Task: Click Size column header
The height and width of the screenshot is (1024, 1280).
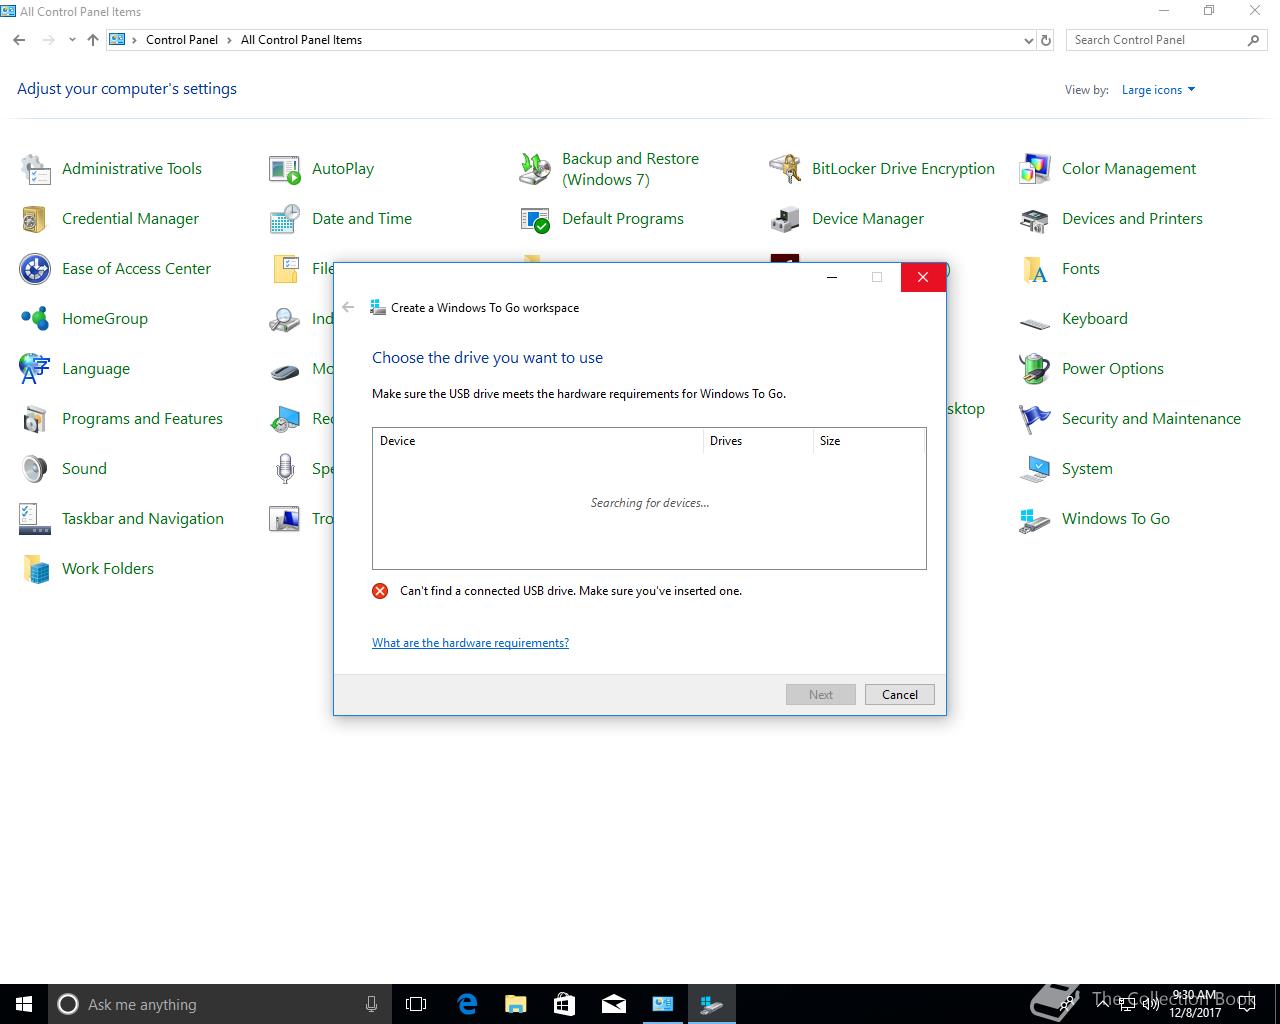Action: [869, 441]
